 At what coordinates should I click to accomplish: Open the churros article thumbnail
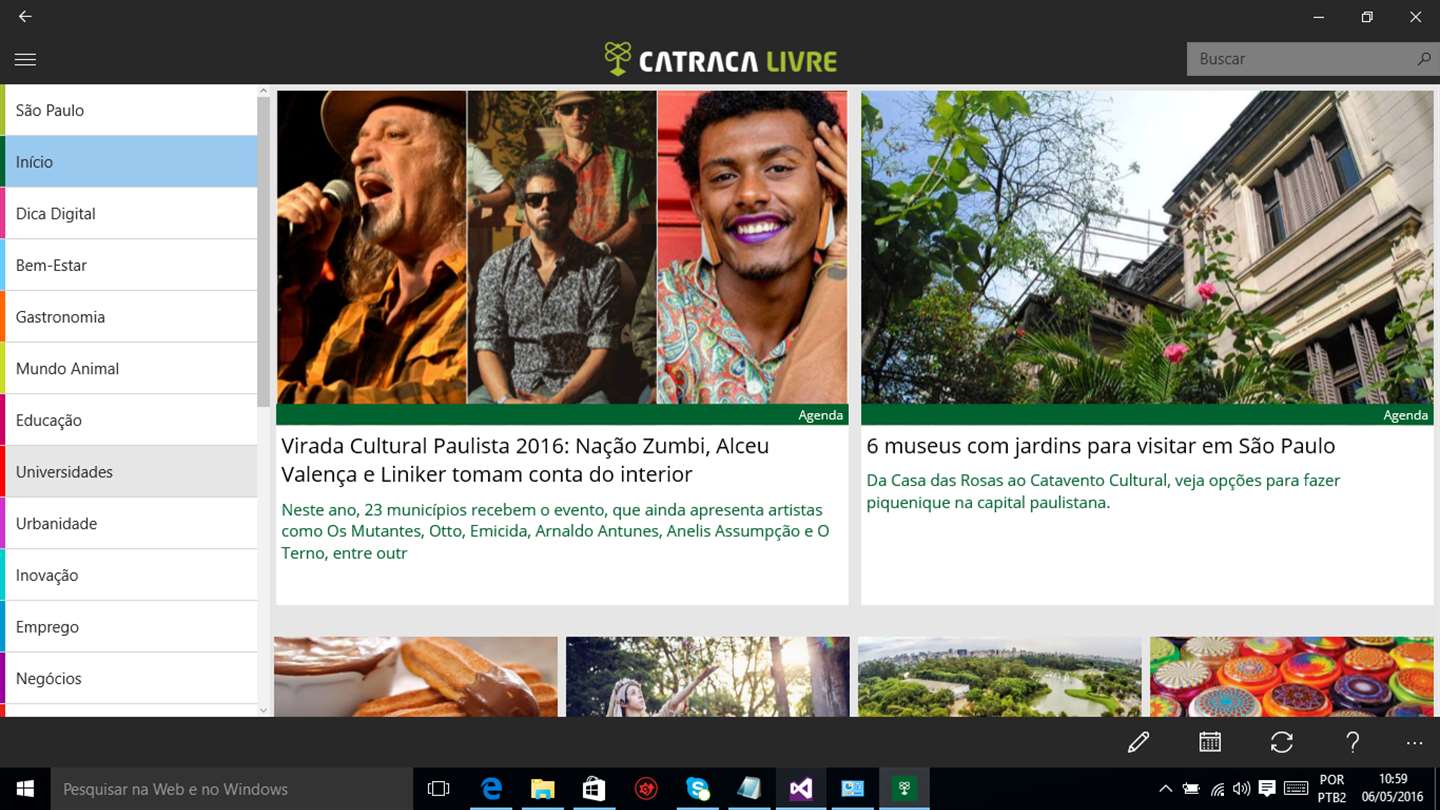point(416,676)
